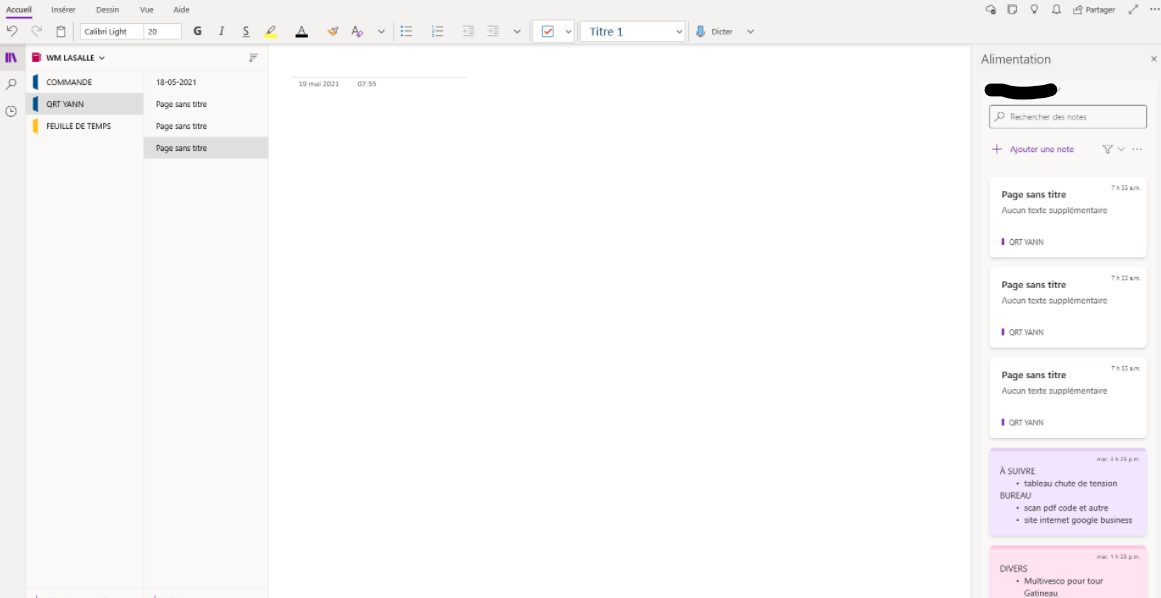
Task: Open the notifications bell
Action: click(x=1056, y=10)
